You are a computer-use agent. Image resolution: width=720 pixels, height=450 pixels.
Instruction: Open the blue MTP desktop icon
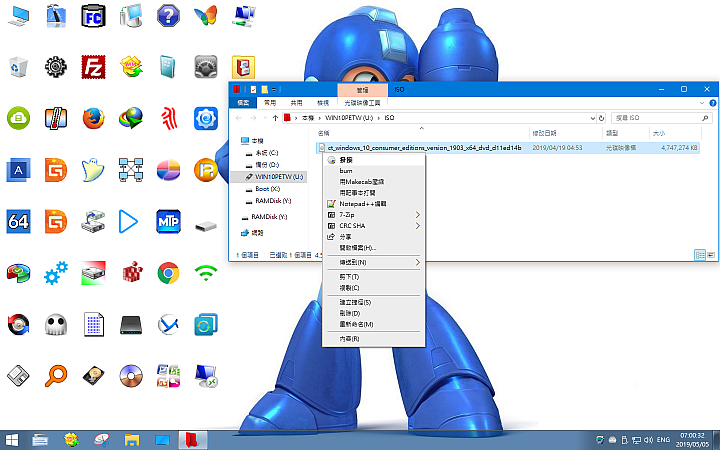click(168, 222)
